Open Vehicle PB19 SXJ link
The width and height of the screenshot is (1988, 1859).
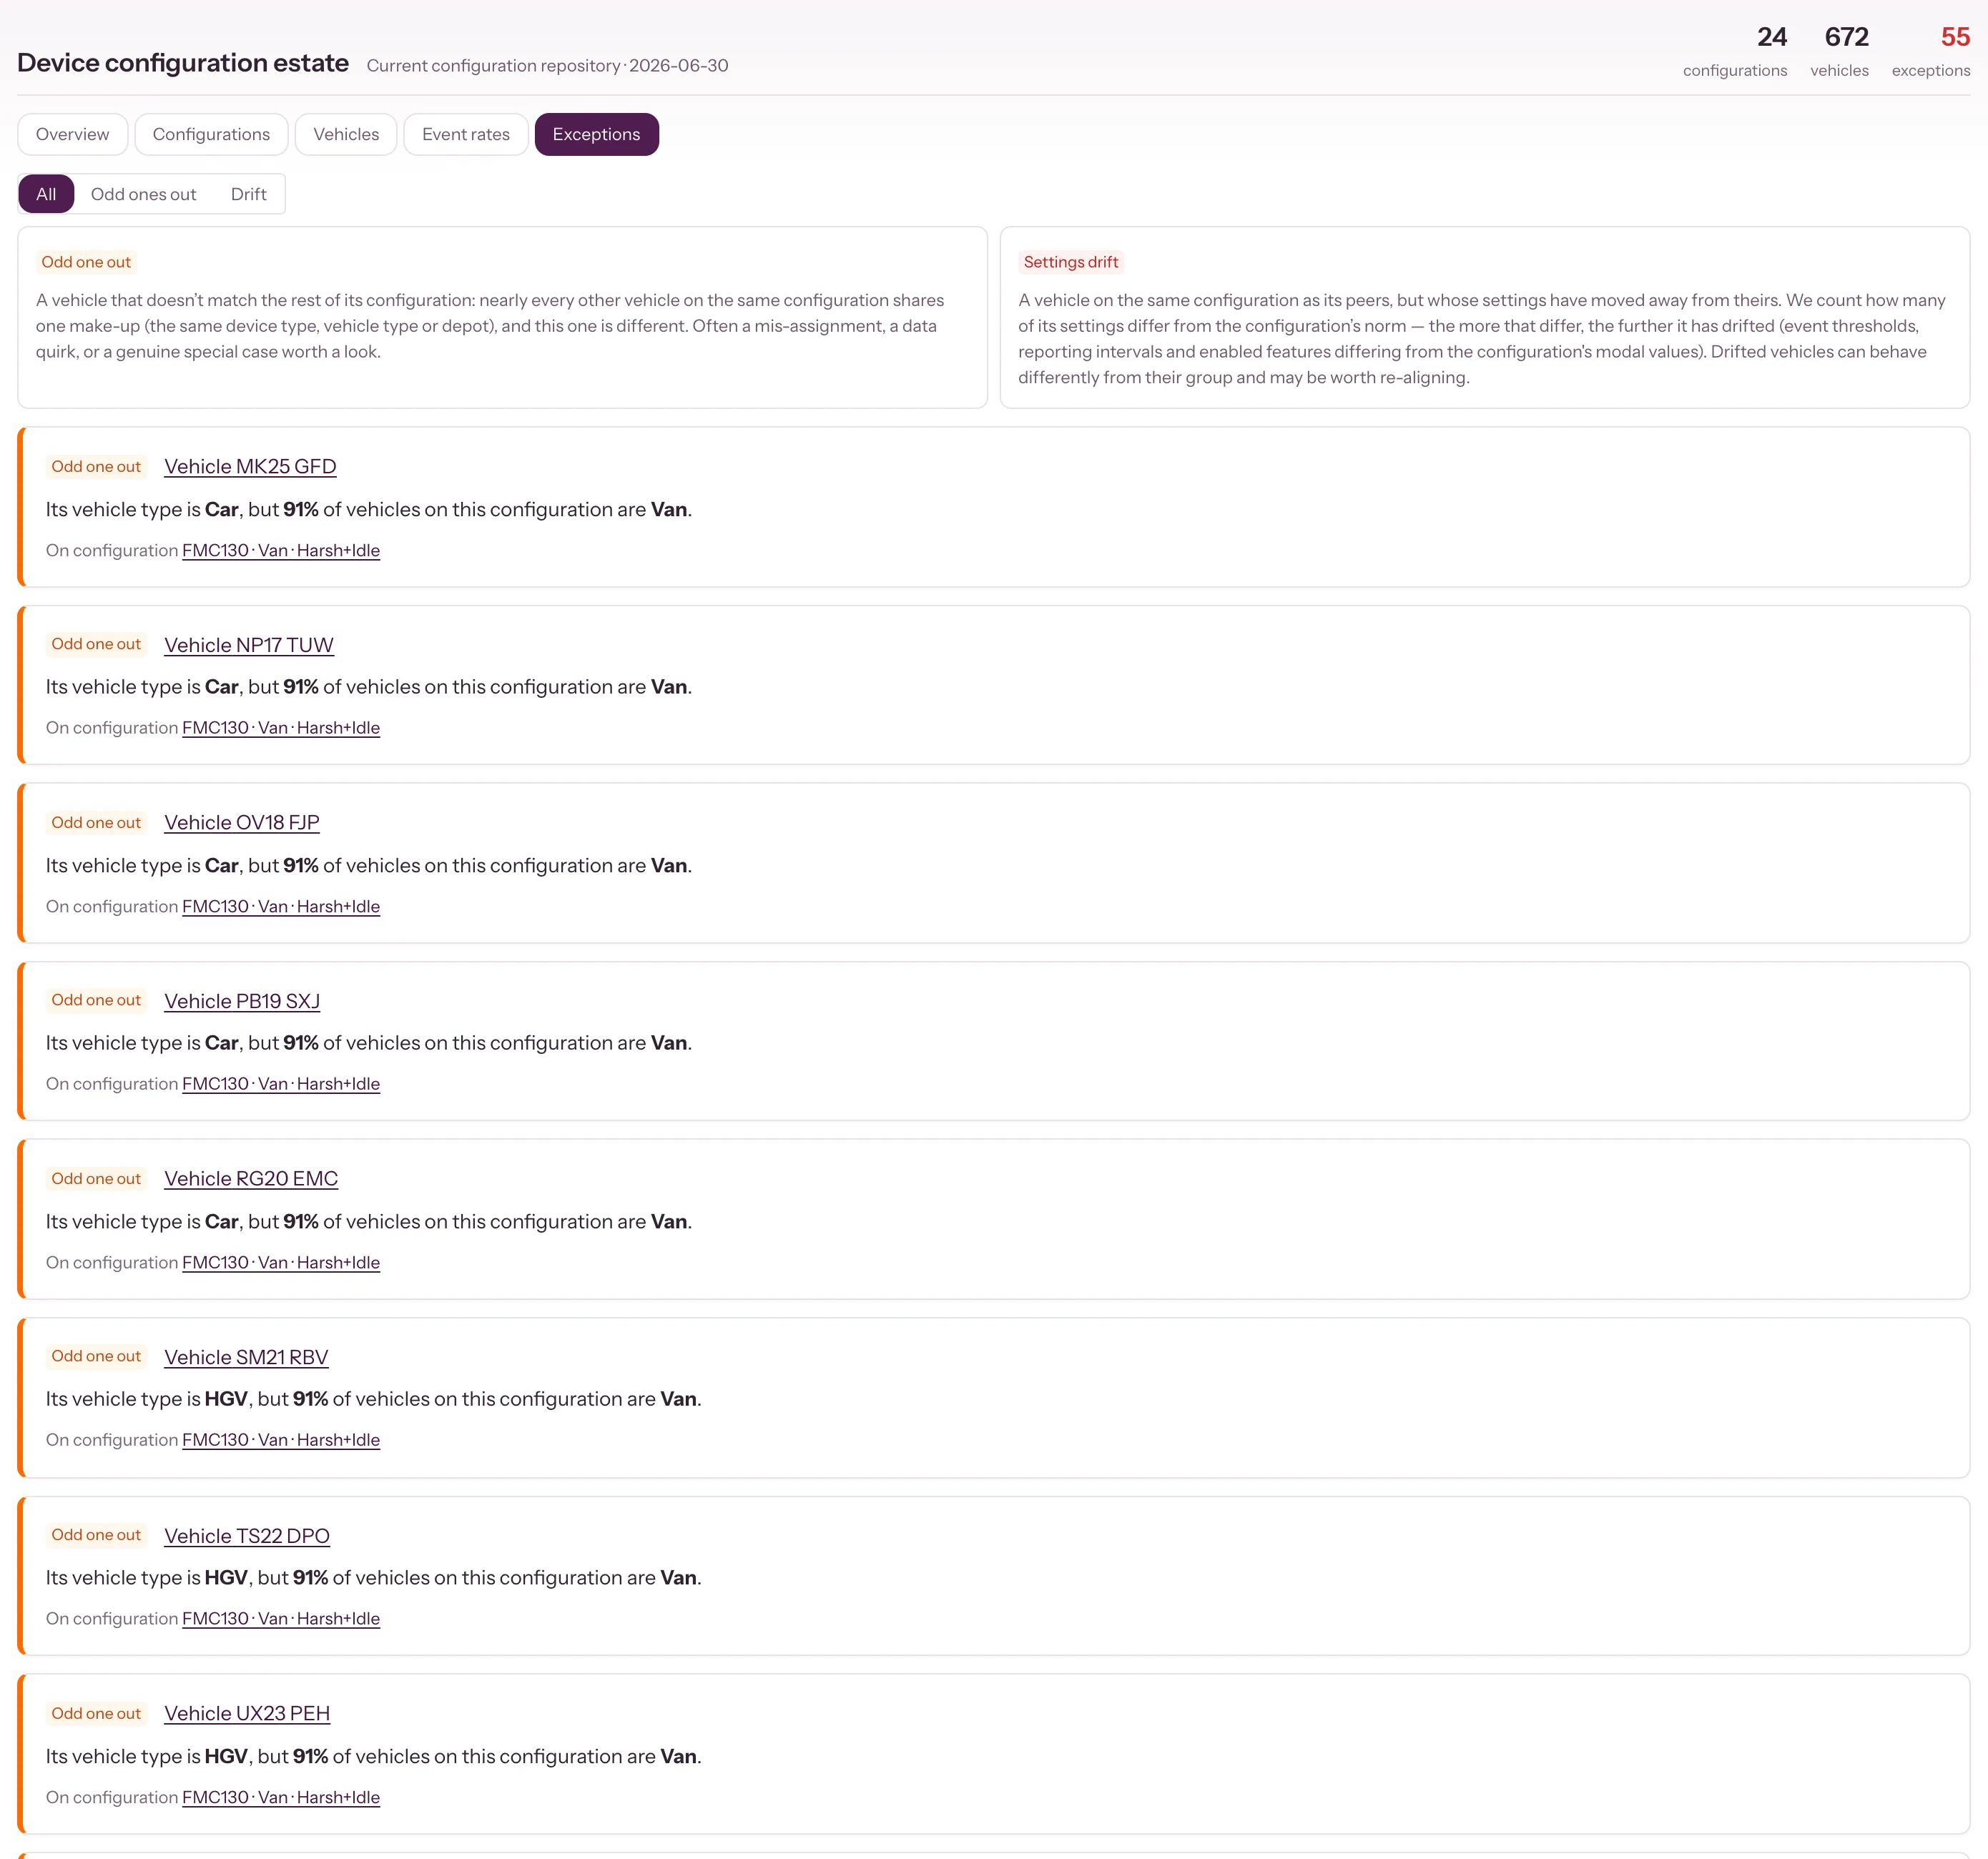[x=242, y=1001]
